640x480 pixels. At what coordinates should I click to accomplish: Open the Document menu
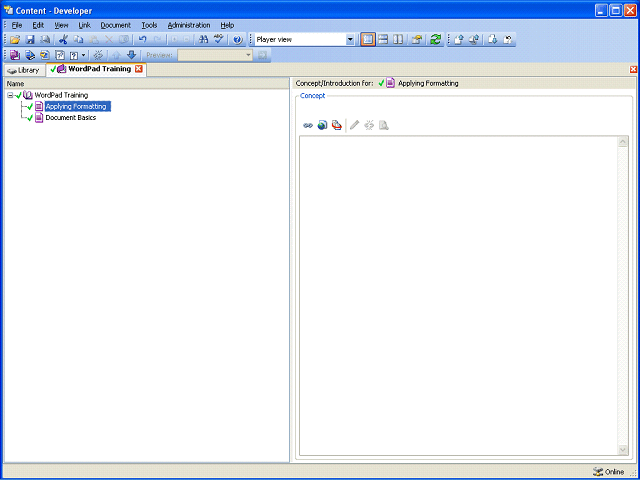[116, 25]
